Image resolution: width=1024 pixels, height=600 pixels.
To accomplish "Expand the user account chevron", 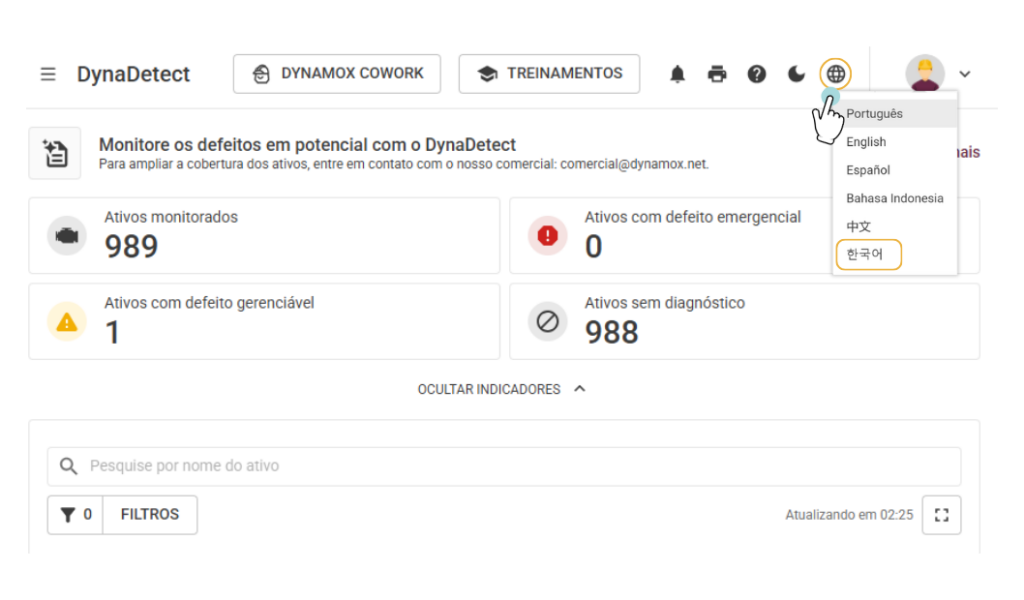I will (x=965, y=74).
